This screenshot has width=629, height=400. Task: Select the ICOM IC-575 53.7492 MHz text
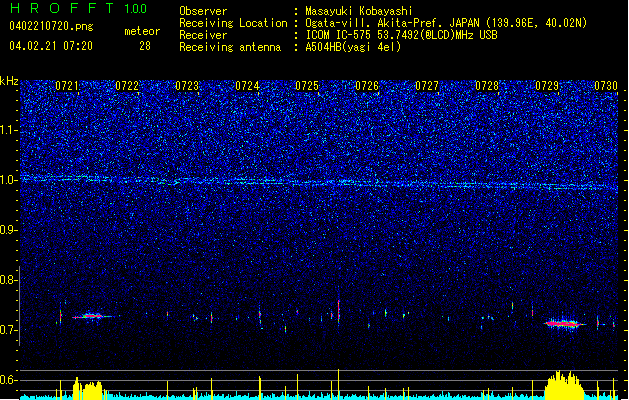(401, 35)
